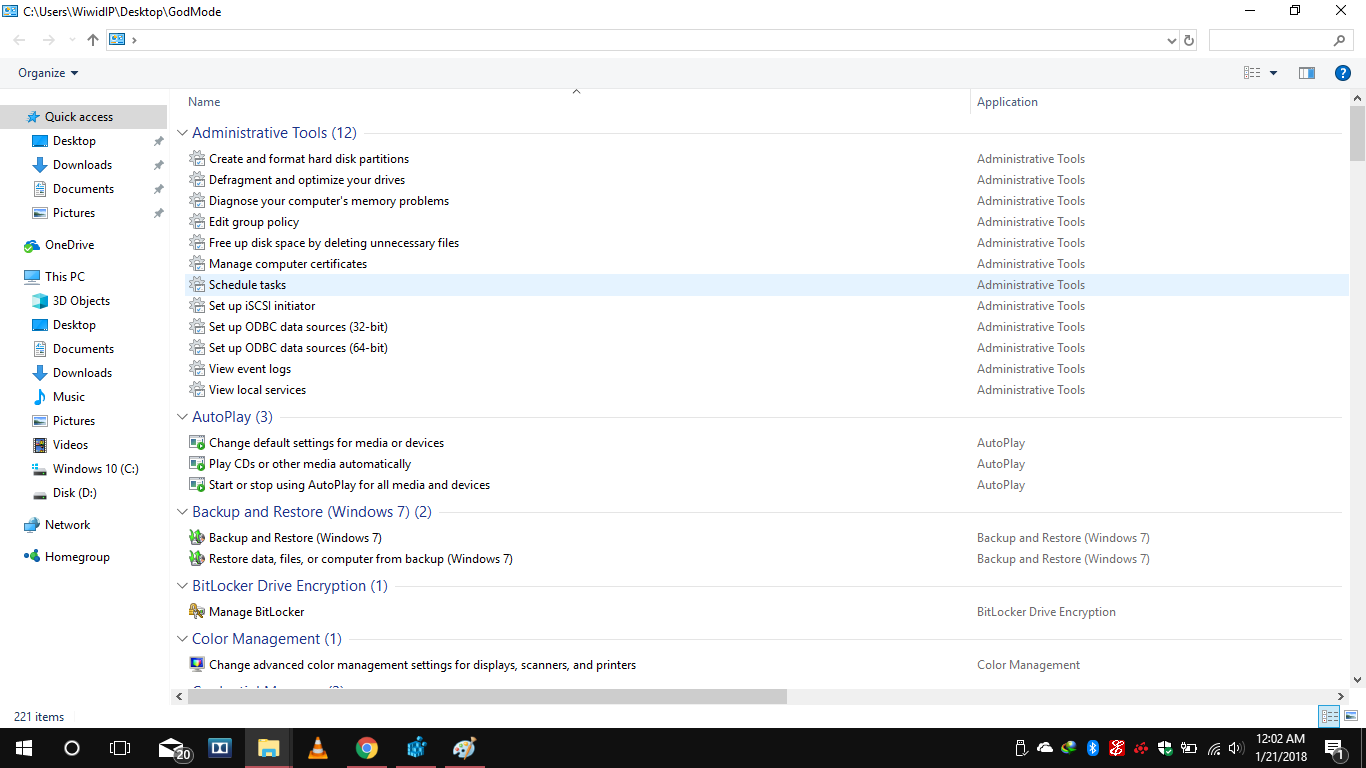Select Windows 10 (C:) drive in sidebar
The image size is (1366, 768).
(x=95, y=469)
